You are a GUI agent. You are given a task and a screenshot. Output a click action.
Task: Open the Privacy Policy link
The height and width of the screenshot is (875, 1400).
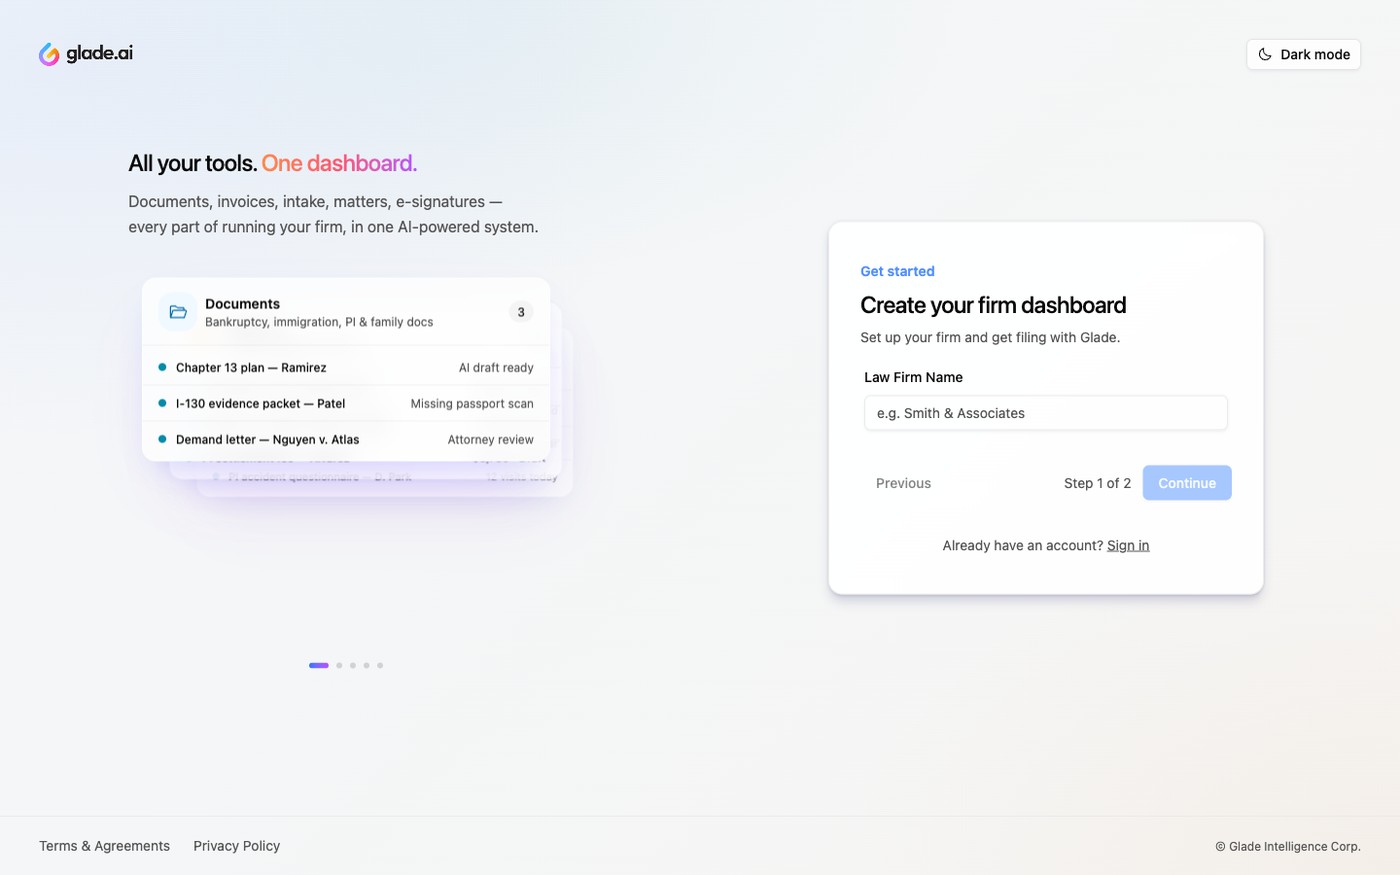237,846
